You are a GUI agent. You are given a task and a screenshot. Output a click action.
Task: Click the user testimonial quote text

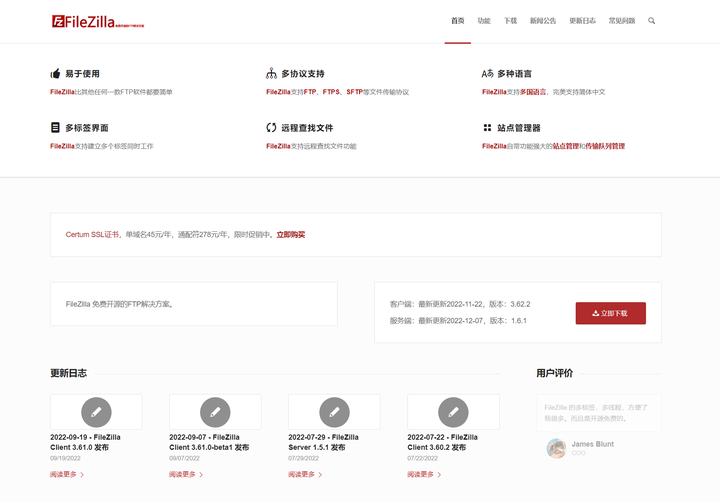point(596,413)
